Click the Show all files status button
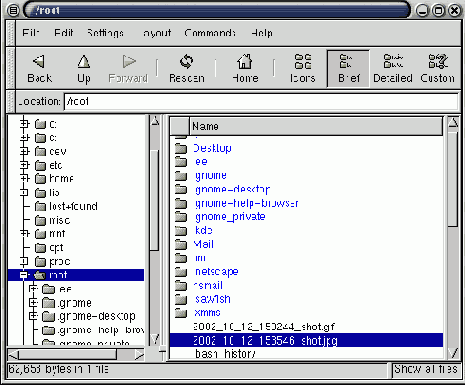The height and width of the screenshot is (385, 465). pyautogui.click(x=426, y=369)
